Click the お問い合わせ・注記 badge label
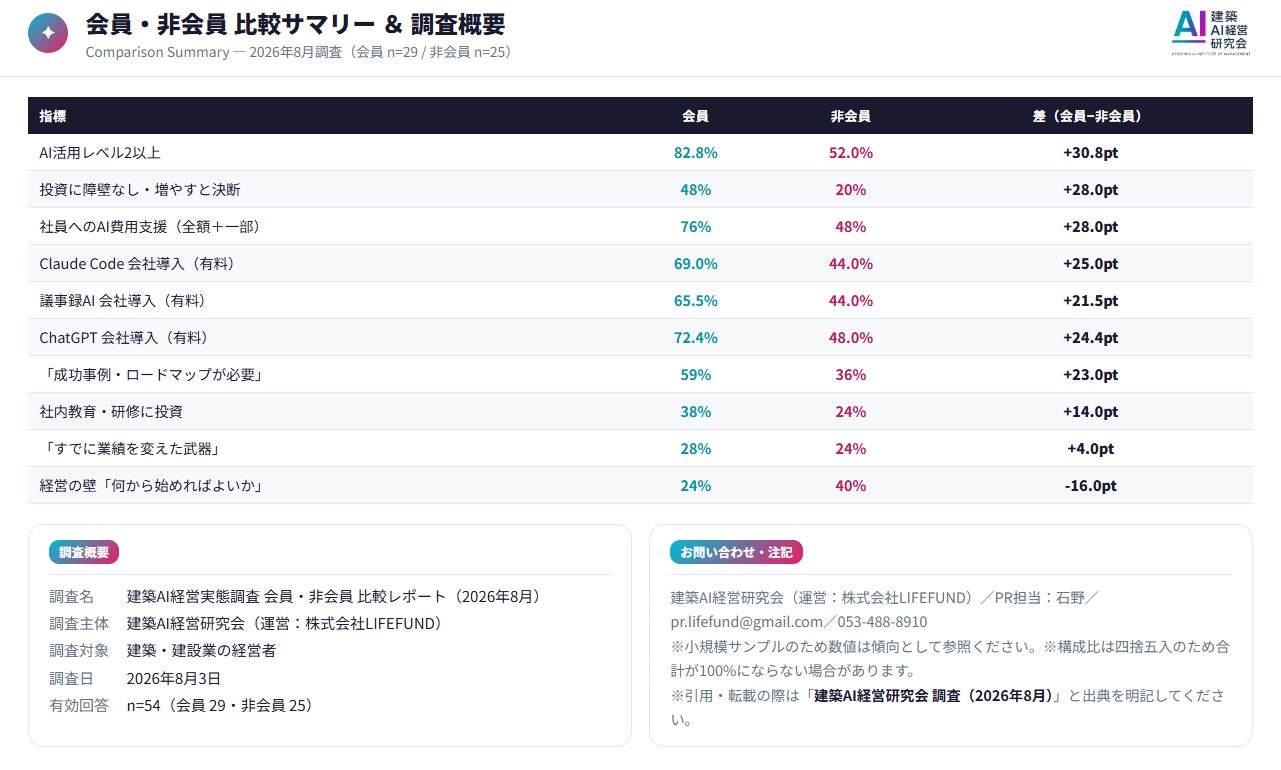 736,552
